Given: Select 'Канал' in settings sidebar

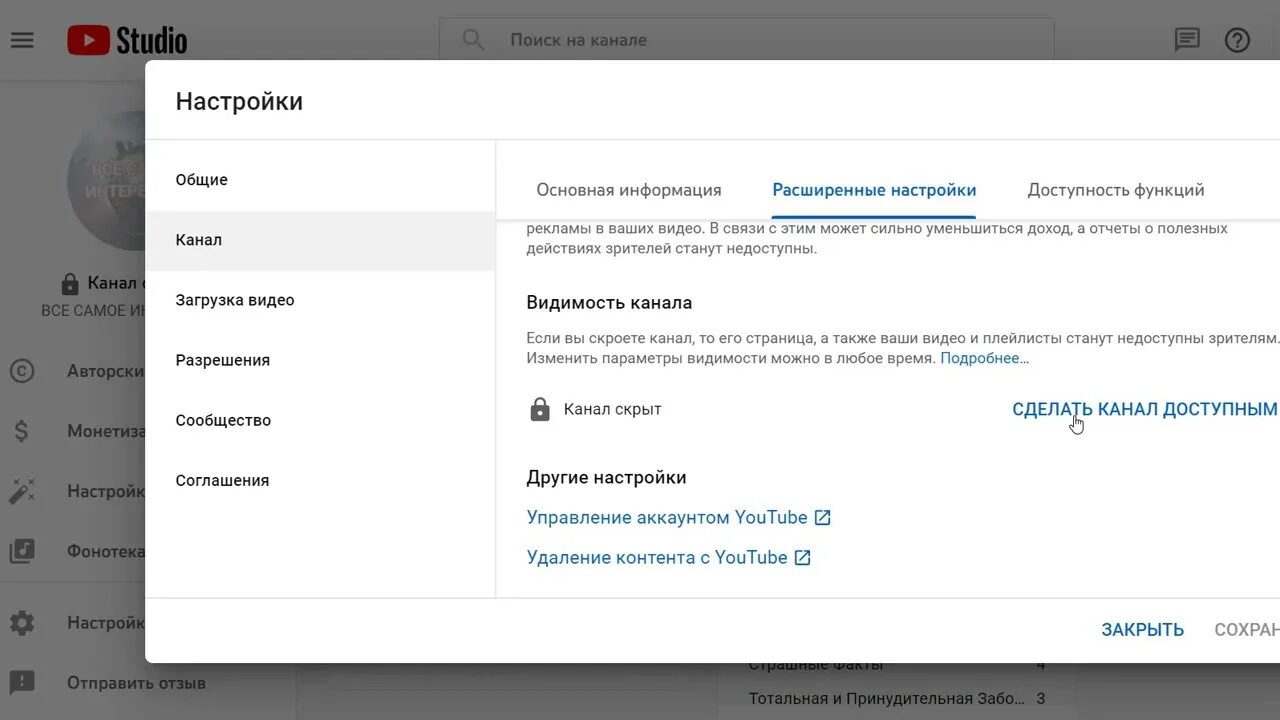Looking at the screenshot, I should click(x=320, y=240).
